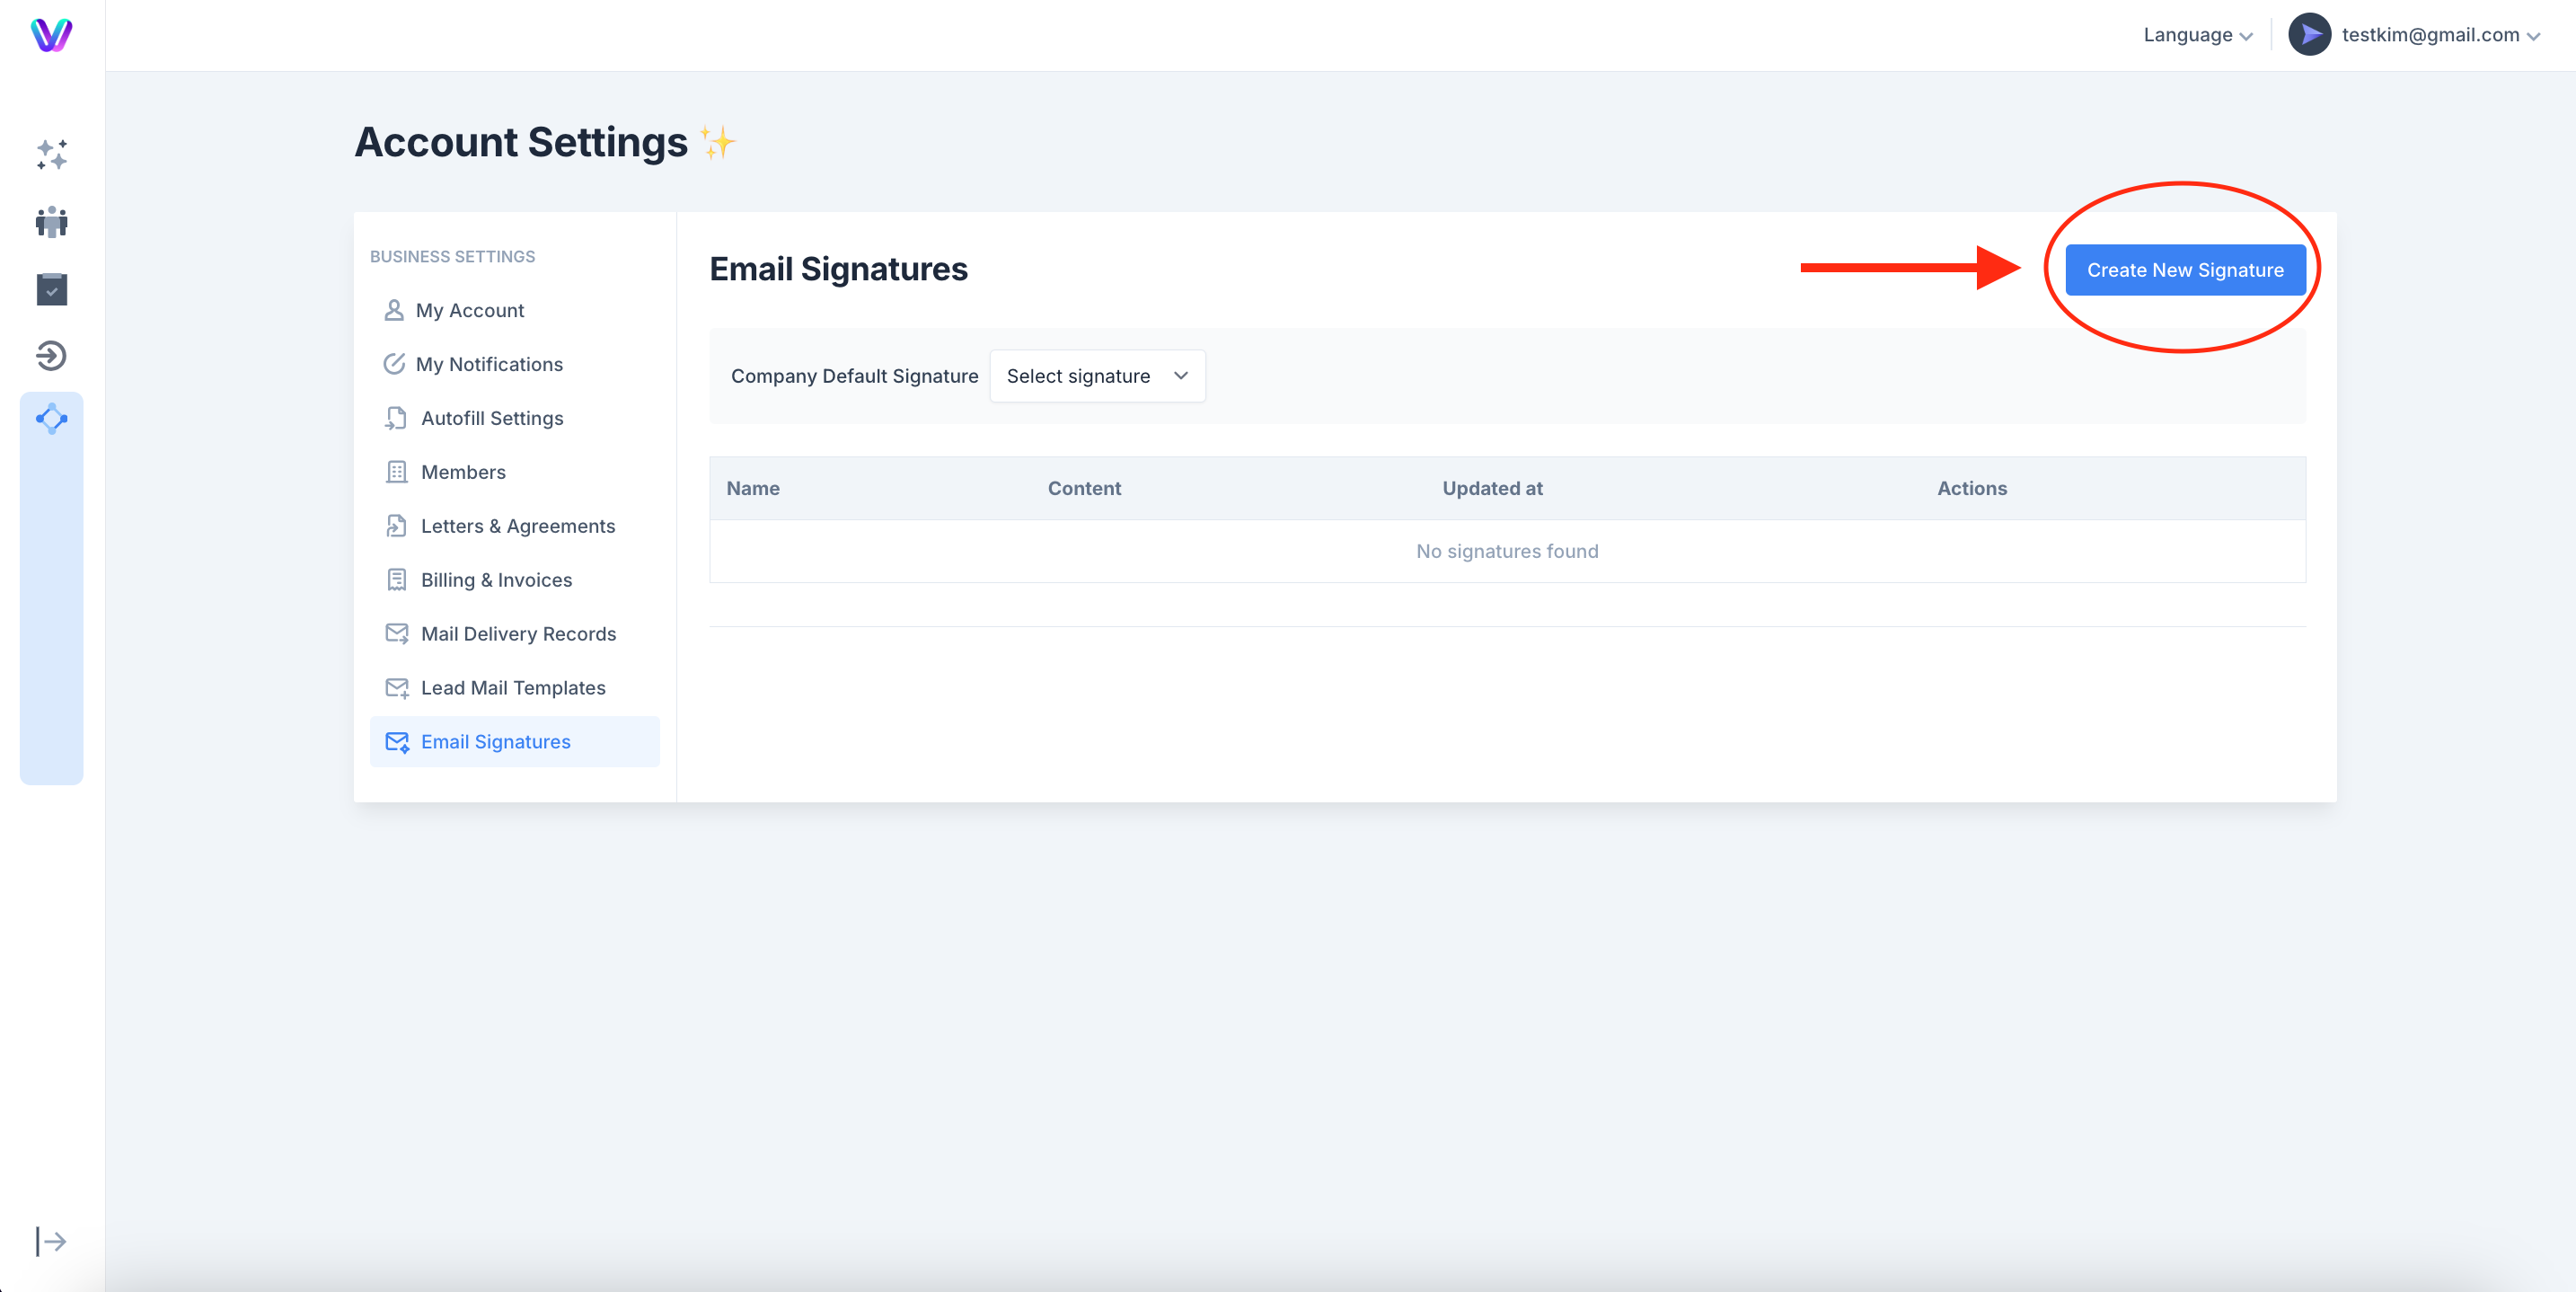Open Lead Mail Templates
Image resolution: width=2576 pixels, height=1292 pixels.
pos(514,688)
